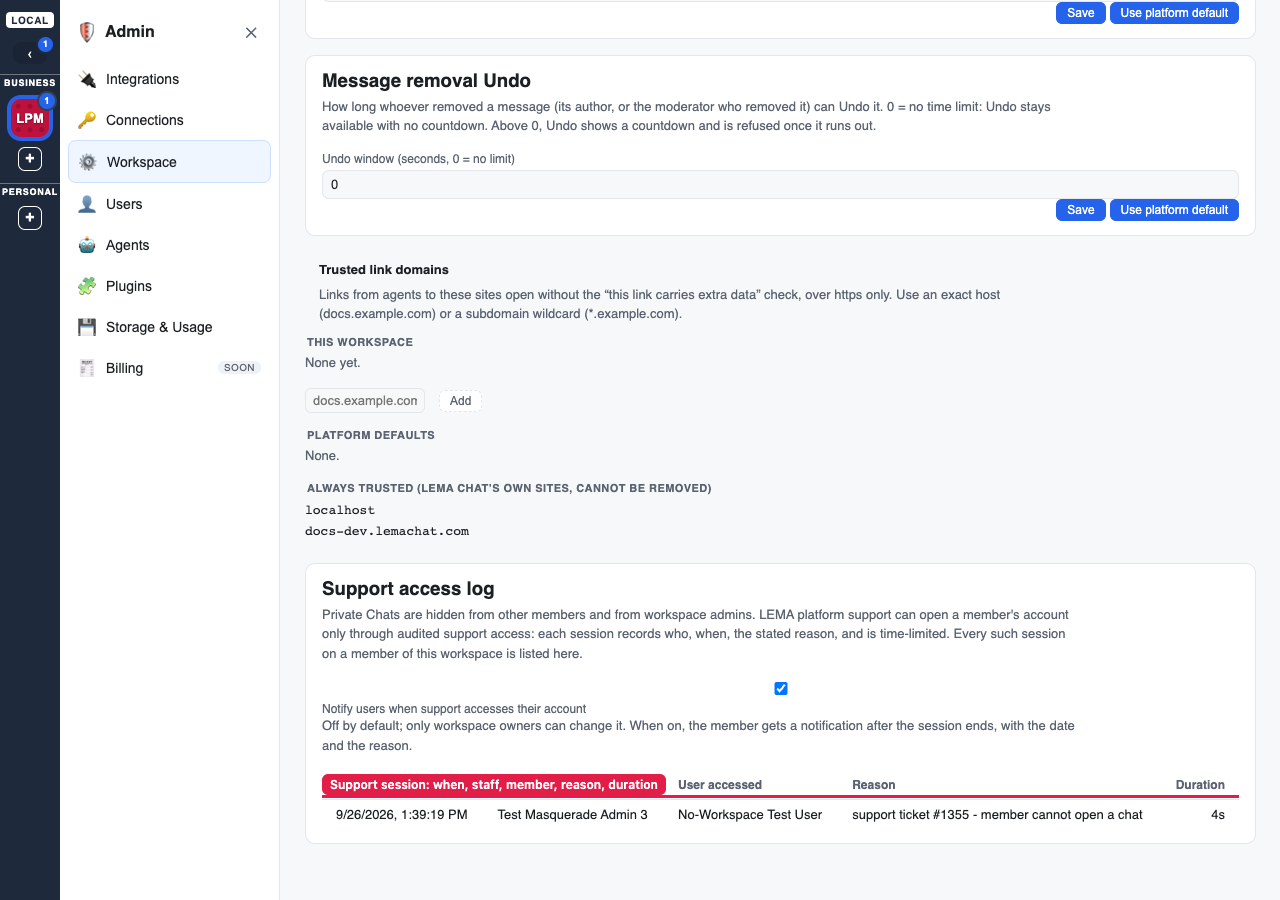Open Agents admin section
The height and width of the screenshot is (900, 1280).
click(x=169, y=245)
